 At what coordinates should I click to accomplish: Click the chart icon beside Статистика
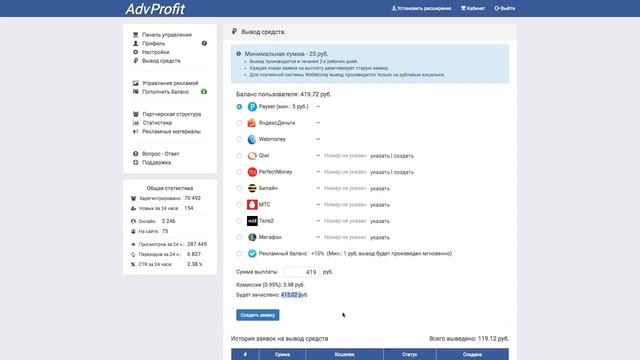pos(136,123)
